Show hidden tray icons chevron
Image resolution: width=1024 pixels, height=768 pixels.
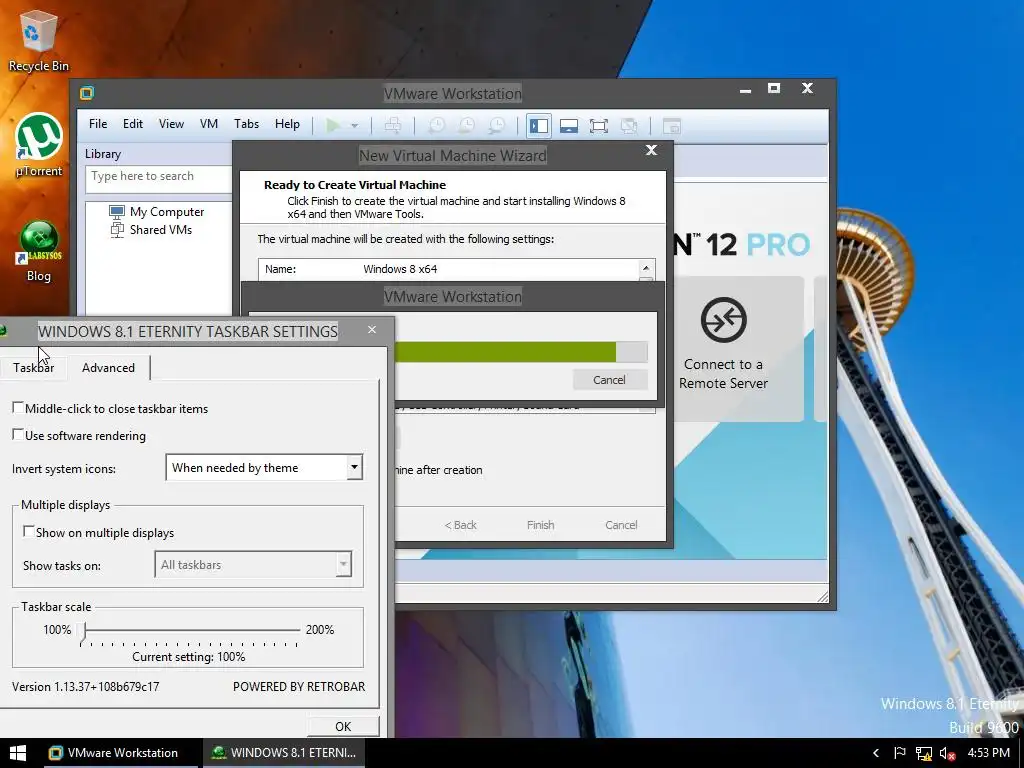click(876, 753)
